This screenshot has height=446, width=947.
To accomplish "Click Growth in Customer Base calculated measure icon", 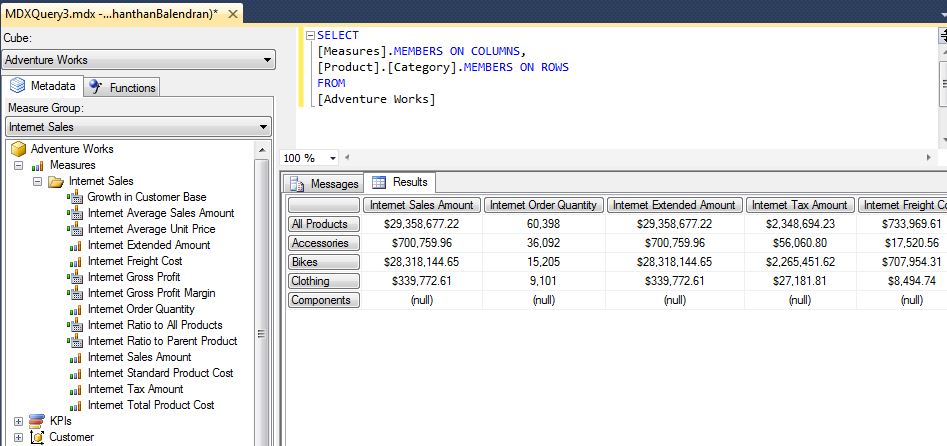I will 75,197.
